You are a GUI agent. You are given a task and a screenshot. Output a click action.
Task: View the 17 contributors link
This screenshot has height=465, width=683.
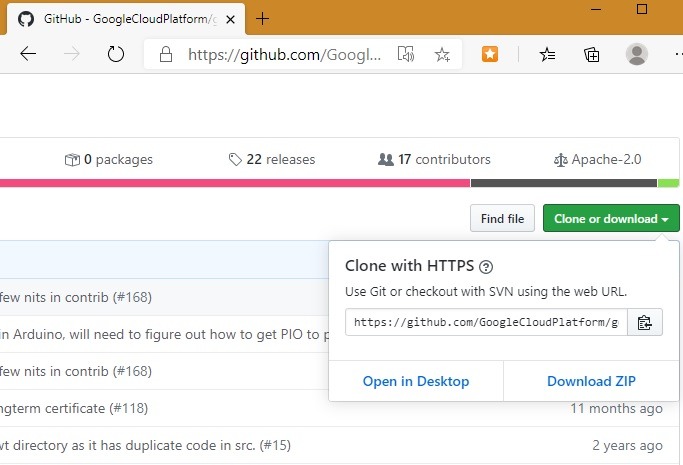[x=434, y=159]
